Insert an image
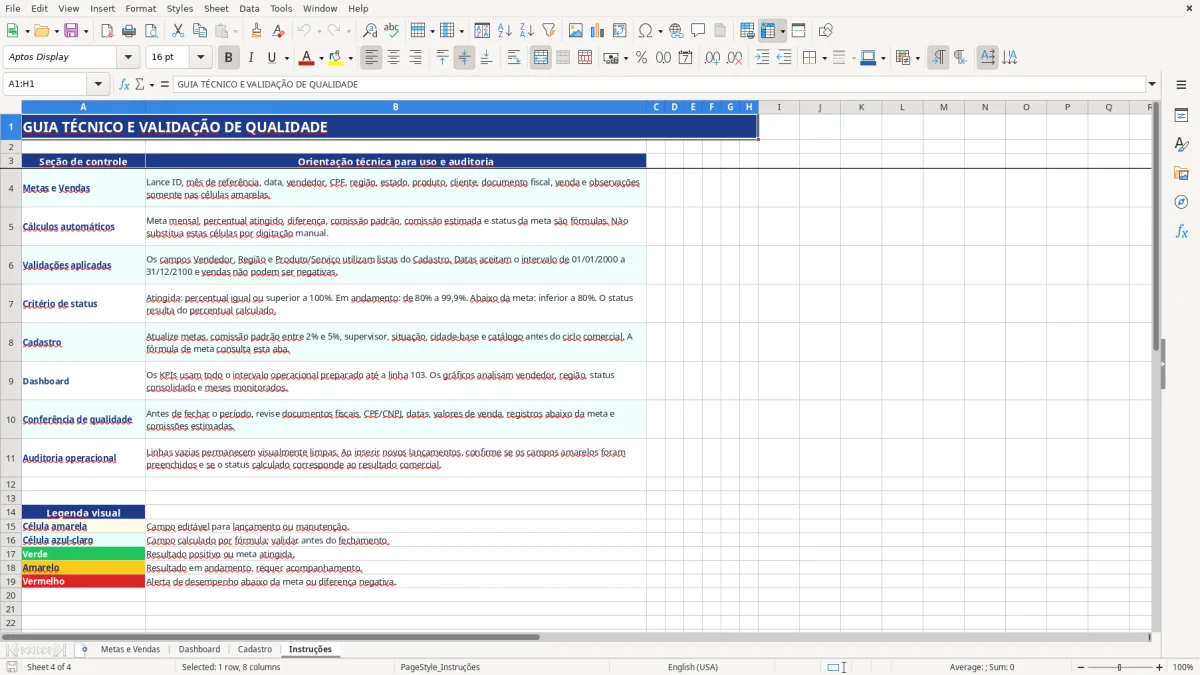The width and height of the screenshot is (1200, 675). tap(576, 31)
